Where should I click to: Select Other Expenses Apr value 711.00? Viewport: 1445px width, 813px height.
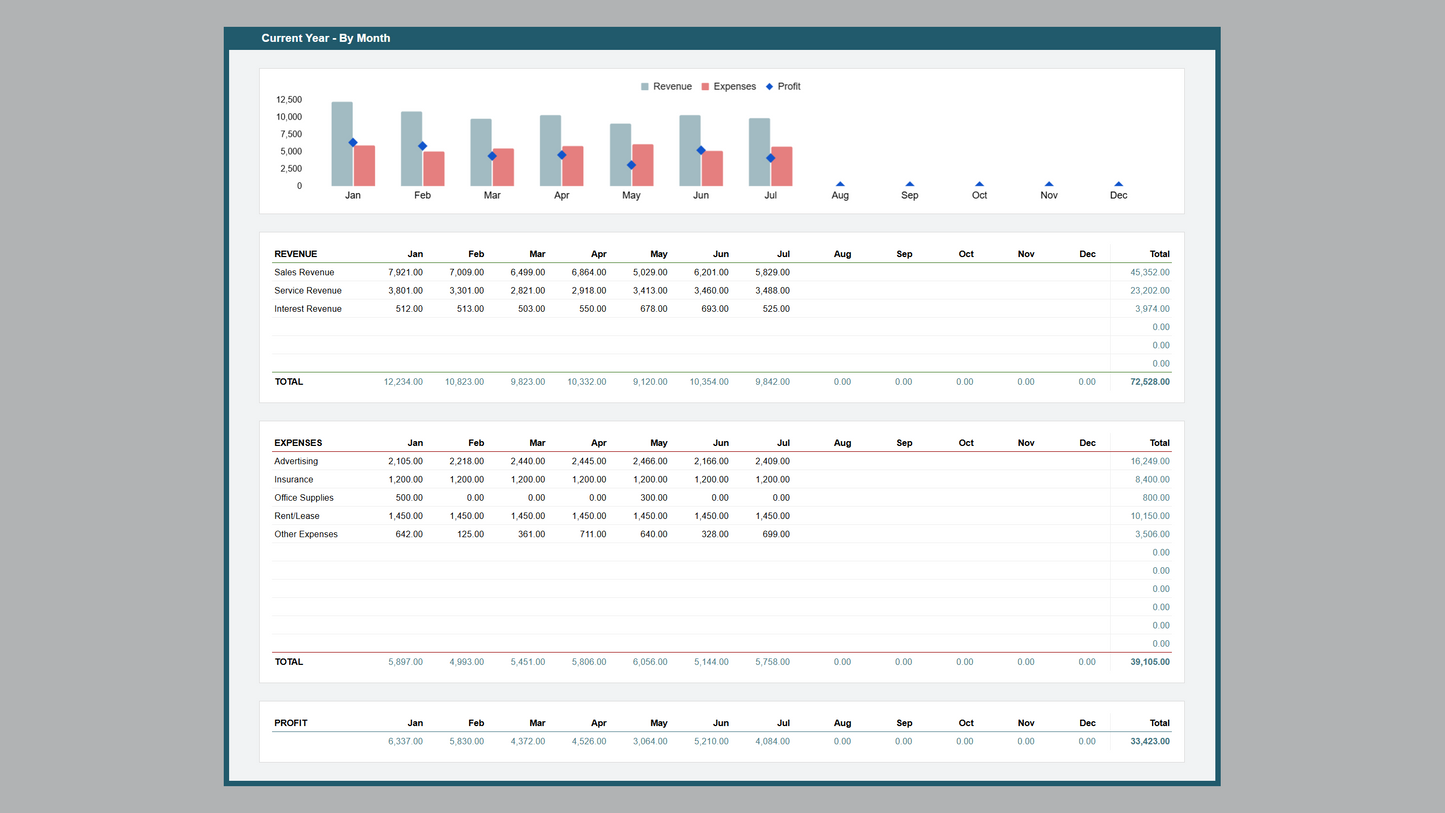[x=593, y=534]
